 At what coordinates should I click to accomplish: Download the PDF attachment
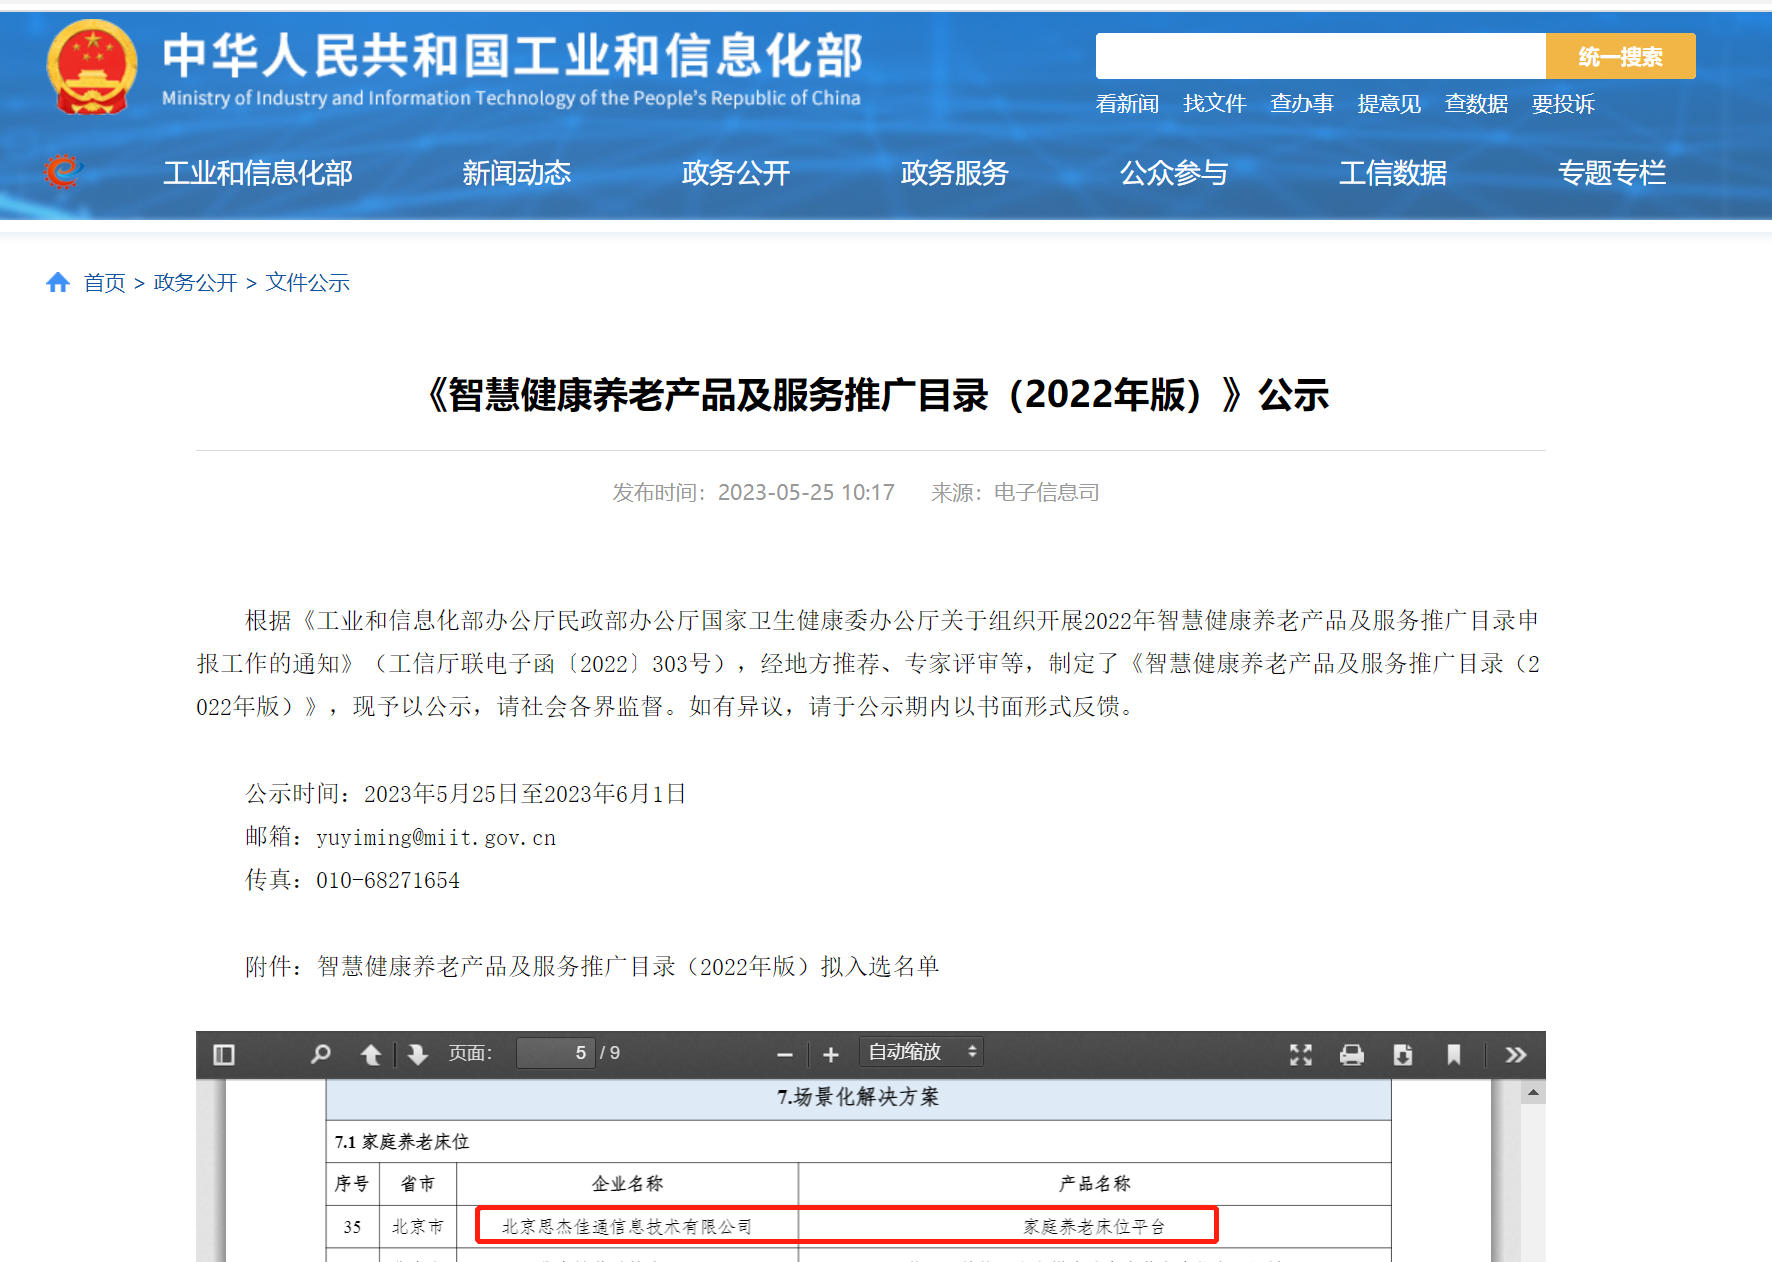click(1403, 1053)
